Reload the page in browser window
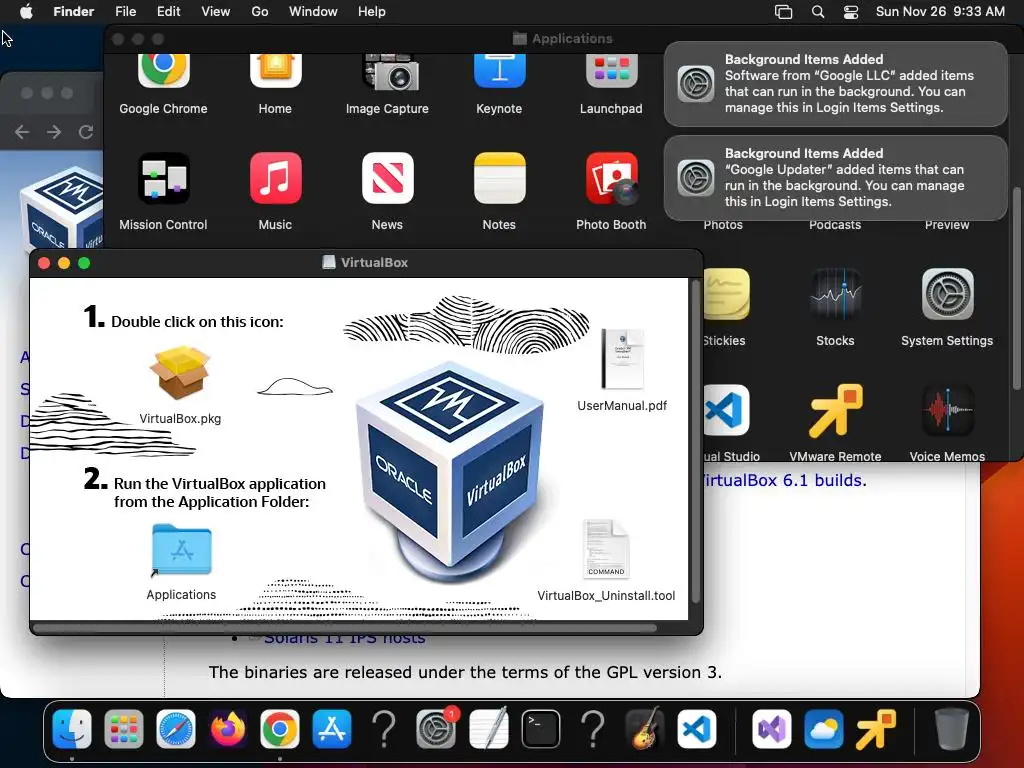 86,132
